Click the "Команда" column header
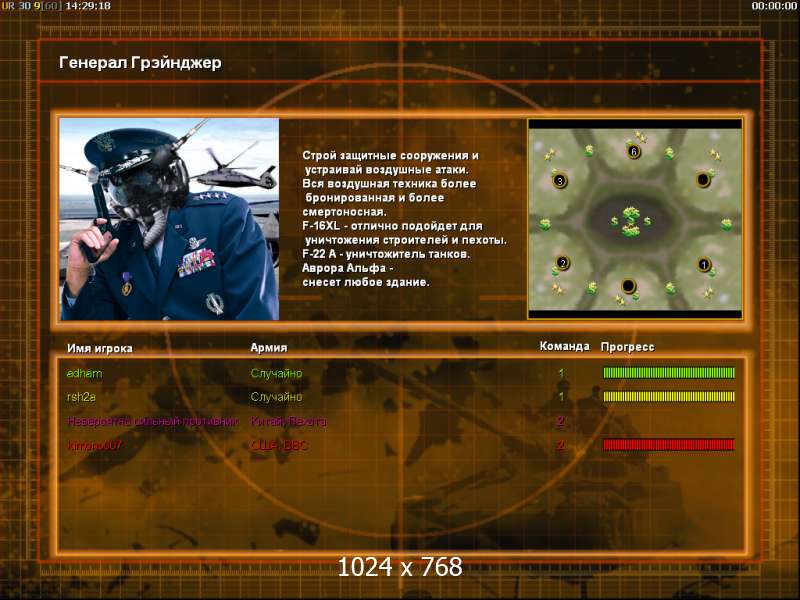 564,346
